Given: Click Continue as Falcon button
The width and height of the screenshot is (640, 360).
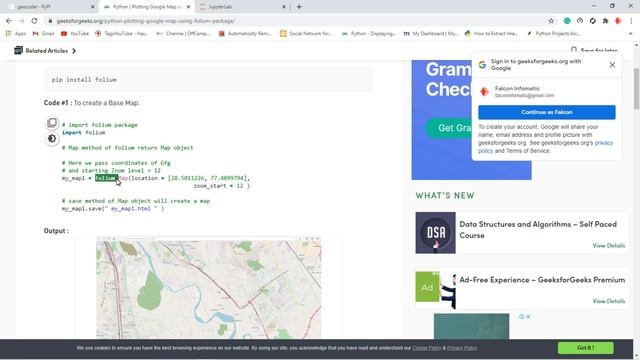Looking at the screenshot, I should [547, 112].
